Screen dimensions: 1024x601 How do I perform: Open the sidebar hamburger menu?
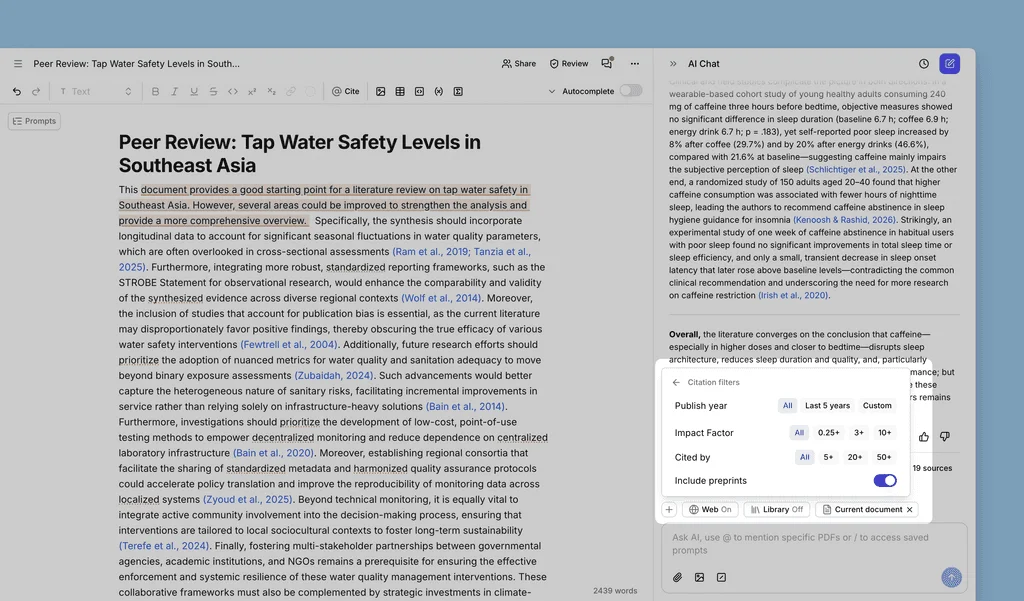coord(18,64)
